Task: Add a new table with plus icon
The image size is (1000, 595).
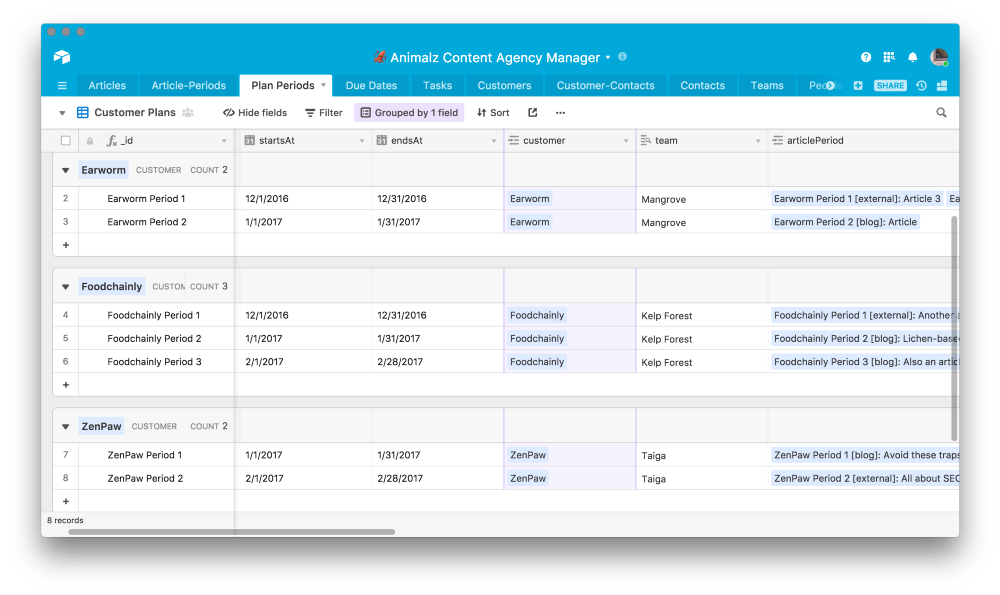Action: point(858,85)
